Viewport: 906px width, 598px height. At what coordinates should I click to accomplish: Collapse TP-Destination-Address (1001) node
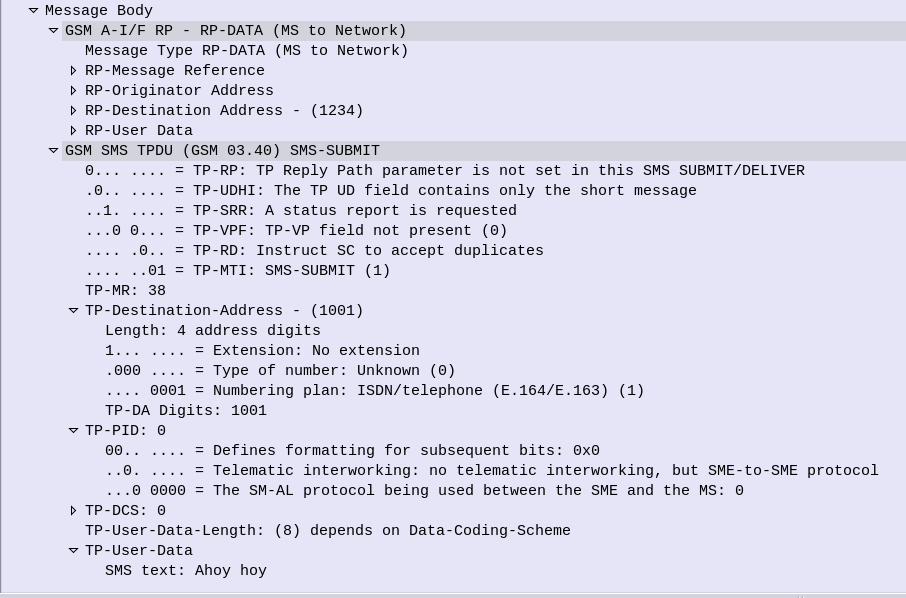(x=73, y=311)
